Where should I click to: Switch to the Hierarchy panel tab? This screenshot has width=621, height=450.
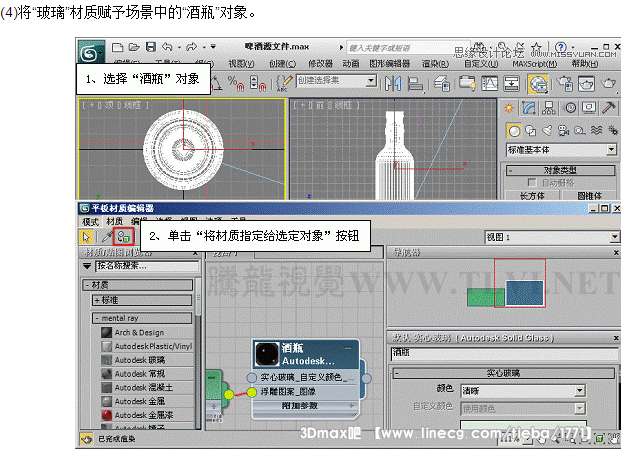pyautogui.click(x=549, y=108)
